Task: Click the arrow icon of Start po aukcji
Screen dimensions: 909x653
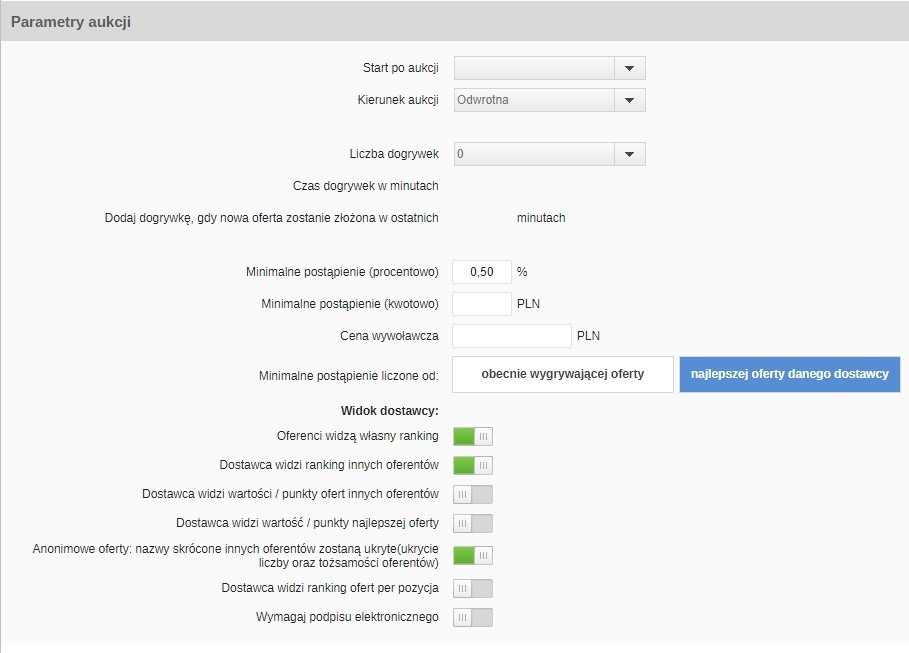Action: pyautogui.click(x=629, y=68)
